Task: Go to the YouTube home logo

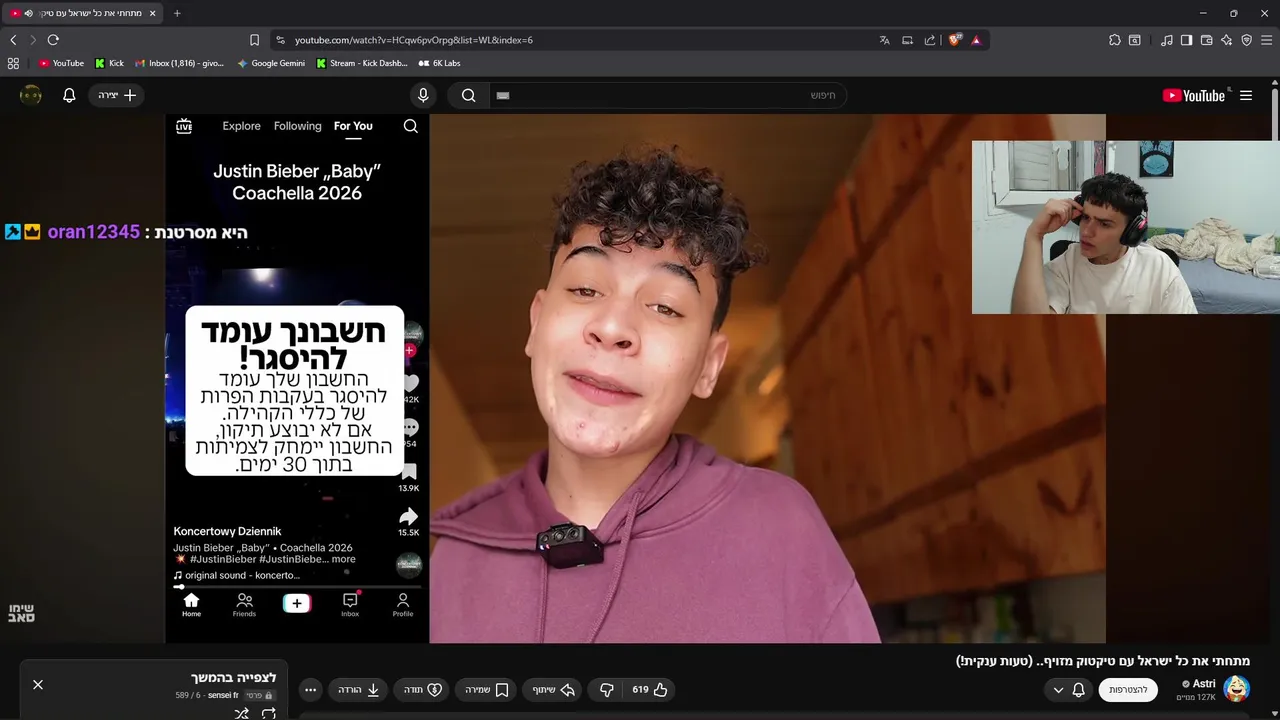Action: click(1194, 95)
